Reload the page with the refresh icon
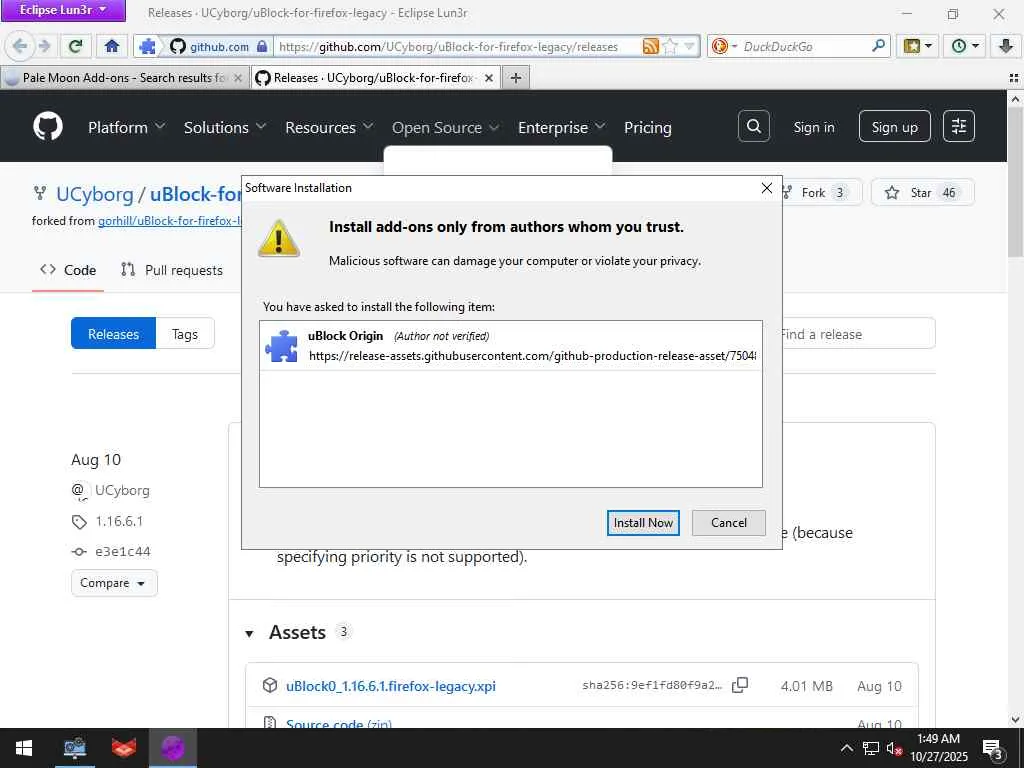Screen dimensions: 1024x768 click(76, 46)
